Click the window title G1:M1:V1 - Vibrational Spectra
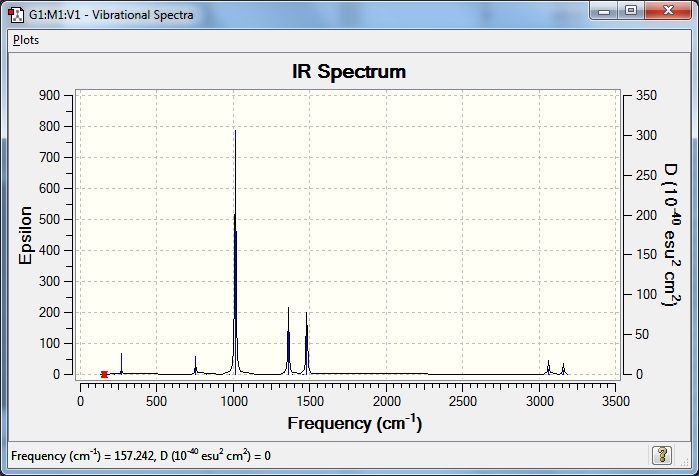The height and width of the screenshot is (476, 699). point(111,15)
